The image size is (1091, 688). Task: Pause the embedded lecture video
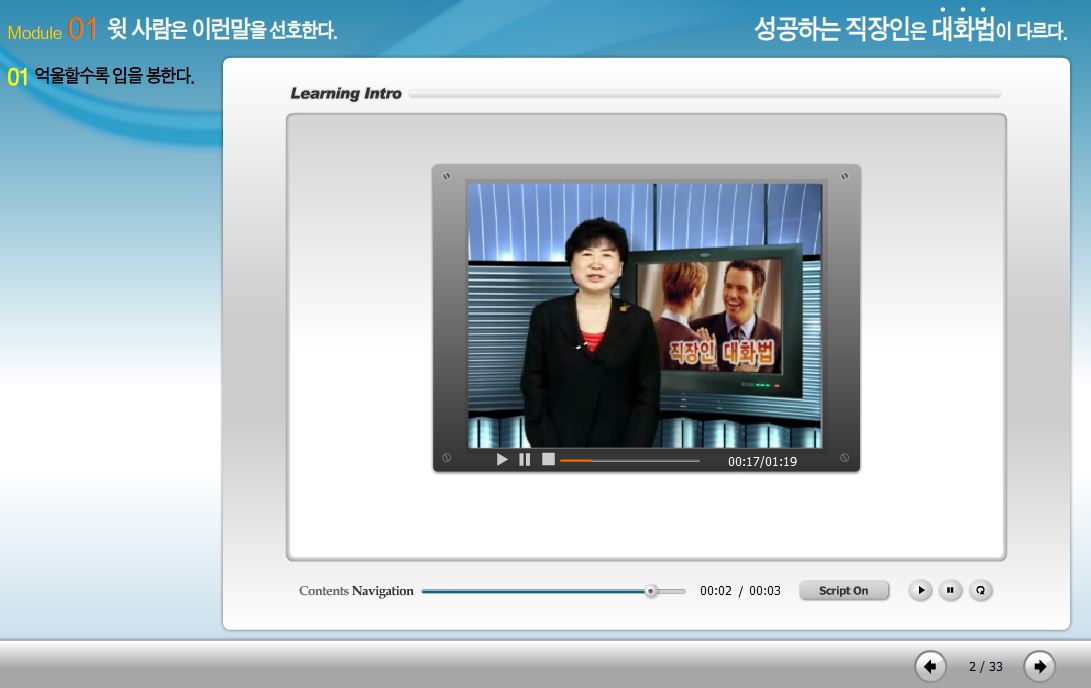point(525,459)
